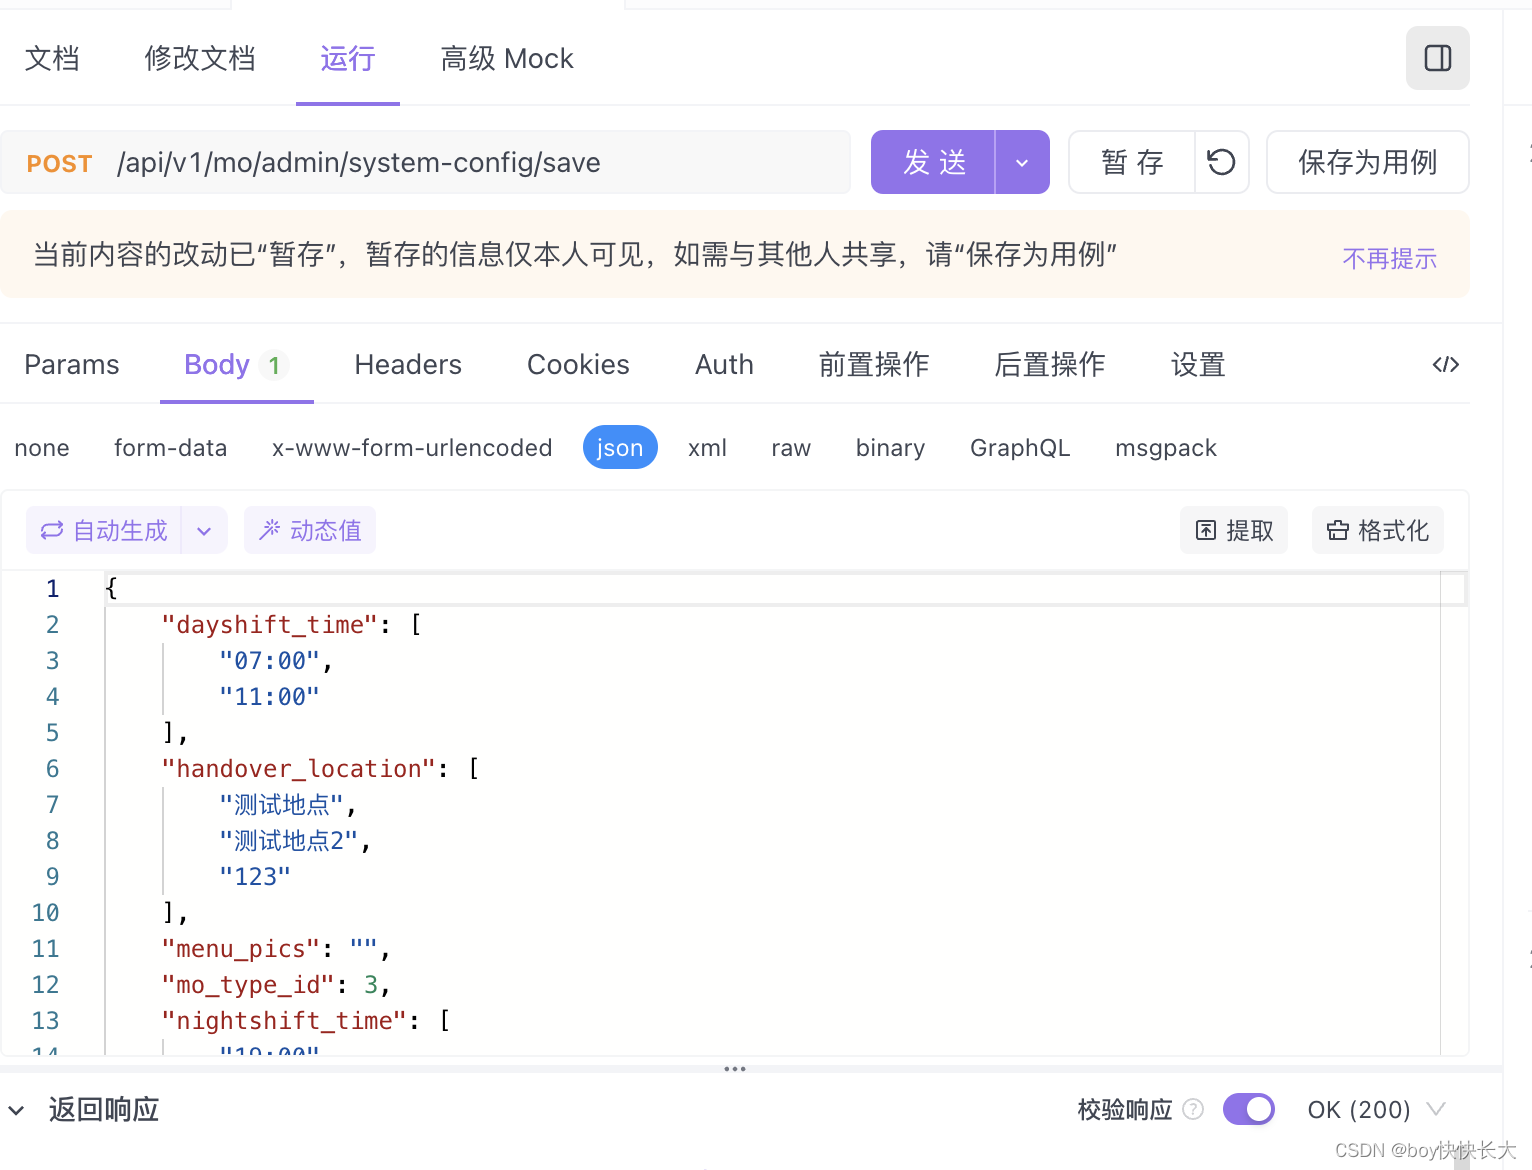This screenshot has height=1170, width=1532.
Task: Click the help icon next to 校验响应
Action: coord(1193,1109)
